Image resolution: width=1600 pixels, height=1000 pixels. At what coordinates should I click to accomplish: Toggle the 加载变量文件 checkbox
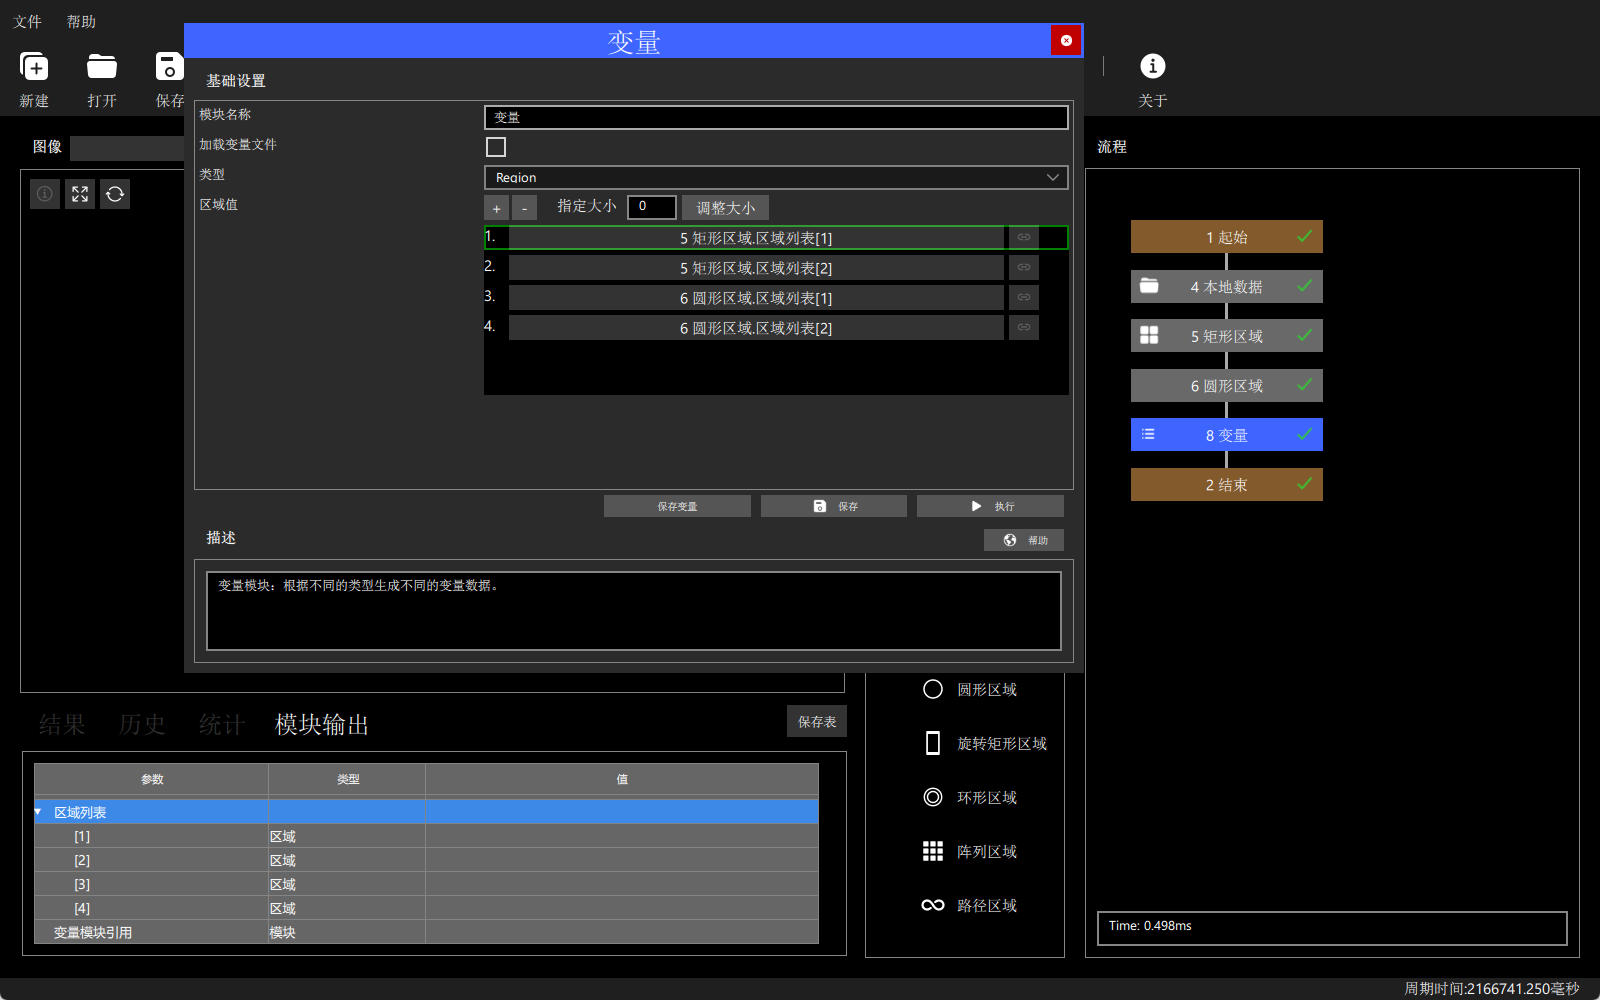496,147
